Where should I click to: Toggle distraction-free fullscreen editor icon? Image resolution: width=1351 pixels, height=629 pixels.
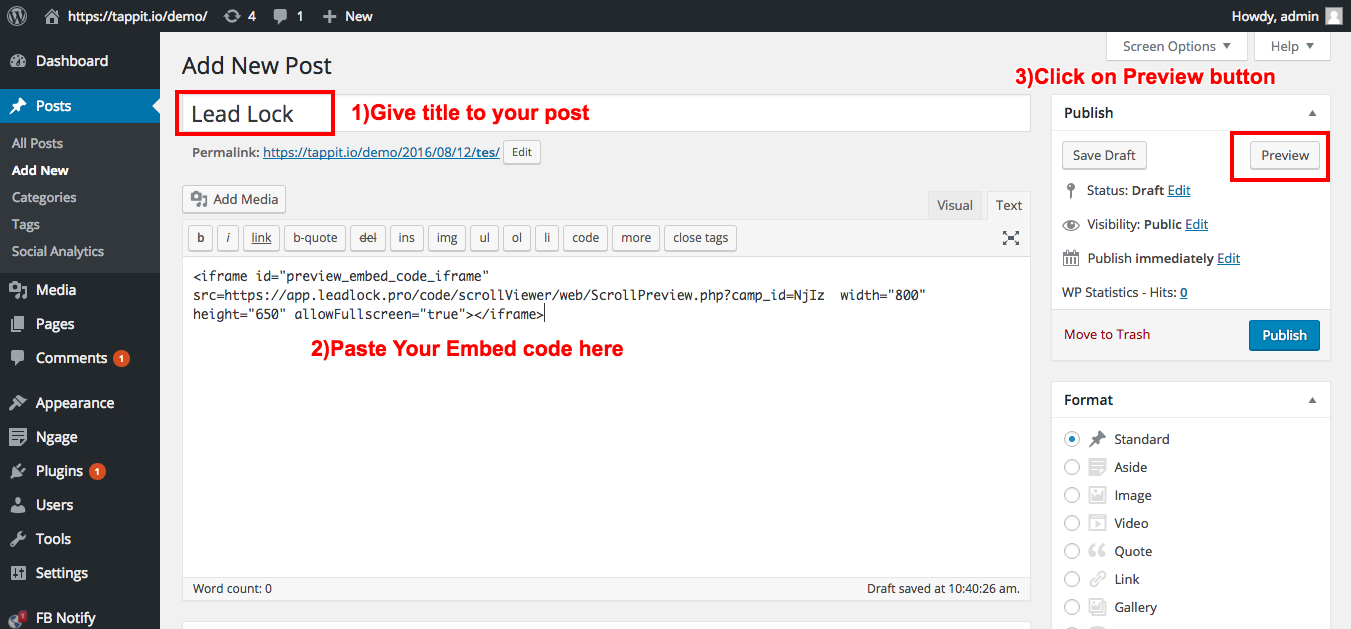[x=1011, y=238]
